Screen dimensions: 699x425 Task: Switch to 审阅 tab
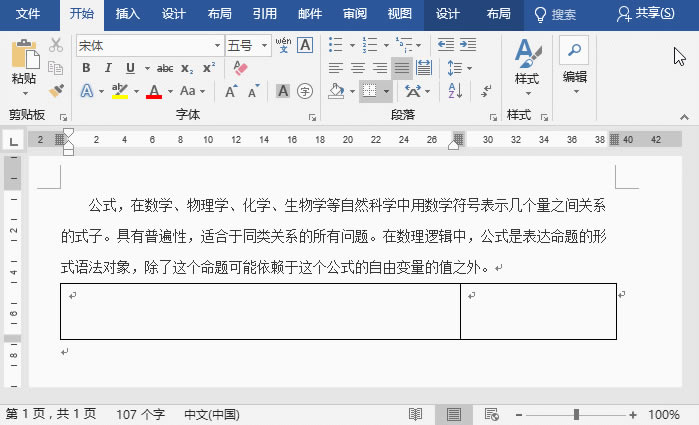pos(355,14)
